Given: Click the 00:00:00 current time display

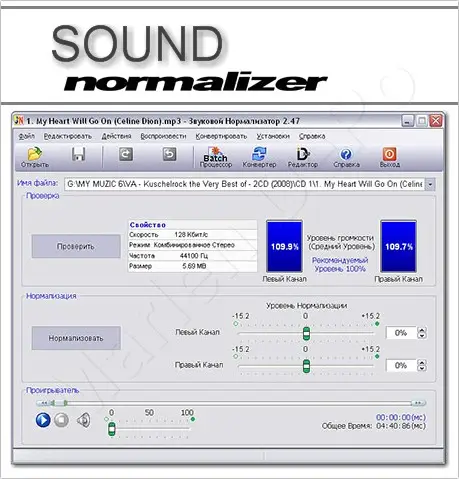Looking at the screenshot, I should 401,417.
